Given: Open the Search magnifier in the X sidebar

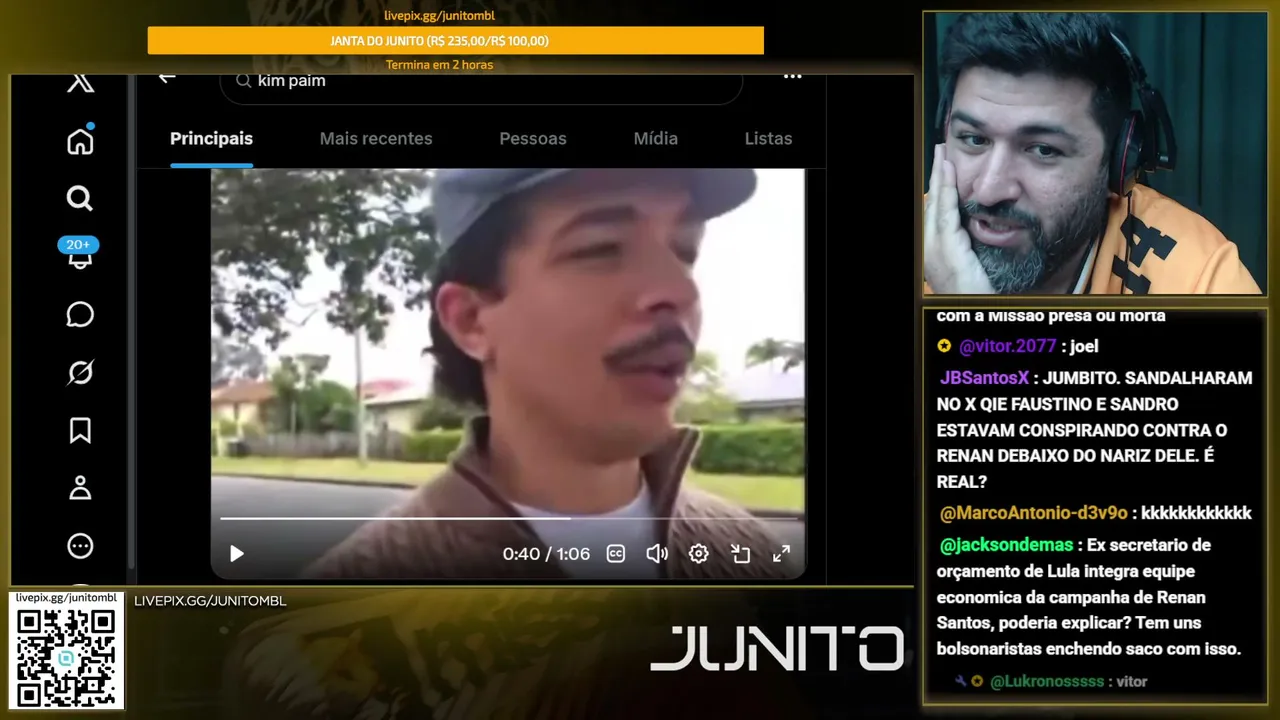Looking at the screenshot, I should (80, 198).
